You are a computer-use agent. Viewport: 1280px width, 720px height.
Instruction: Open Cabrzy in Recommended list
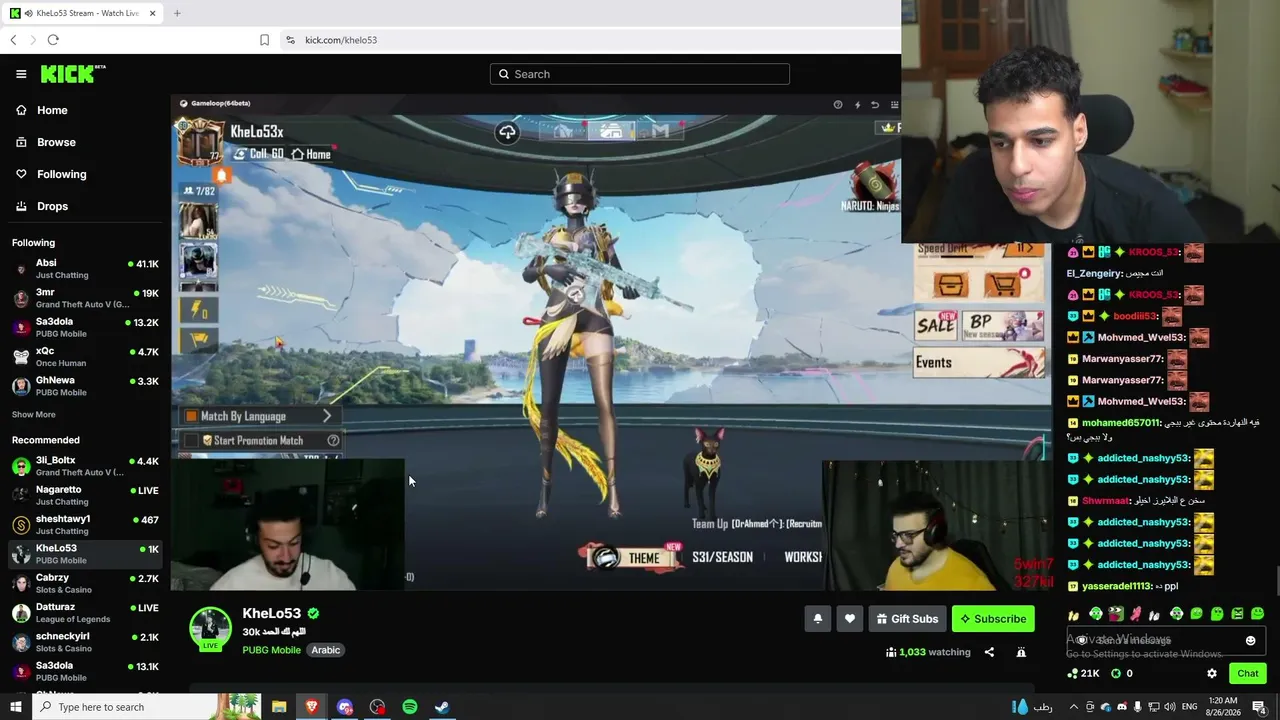[84, 583]
